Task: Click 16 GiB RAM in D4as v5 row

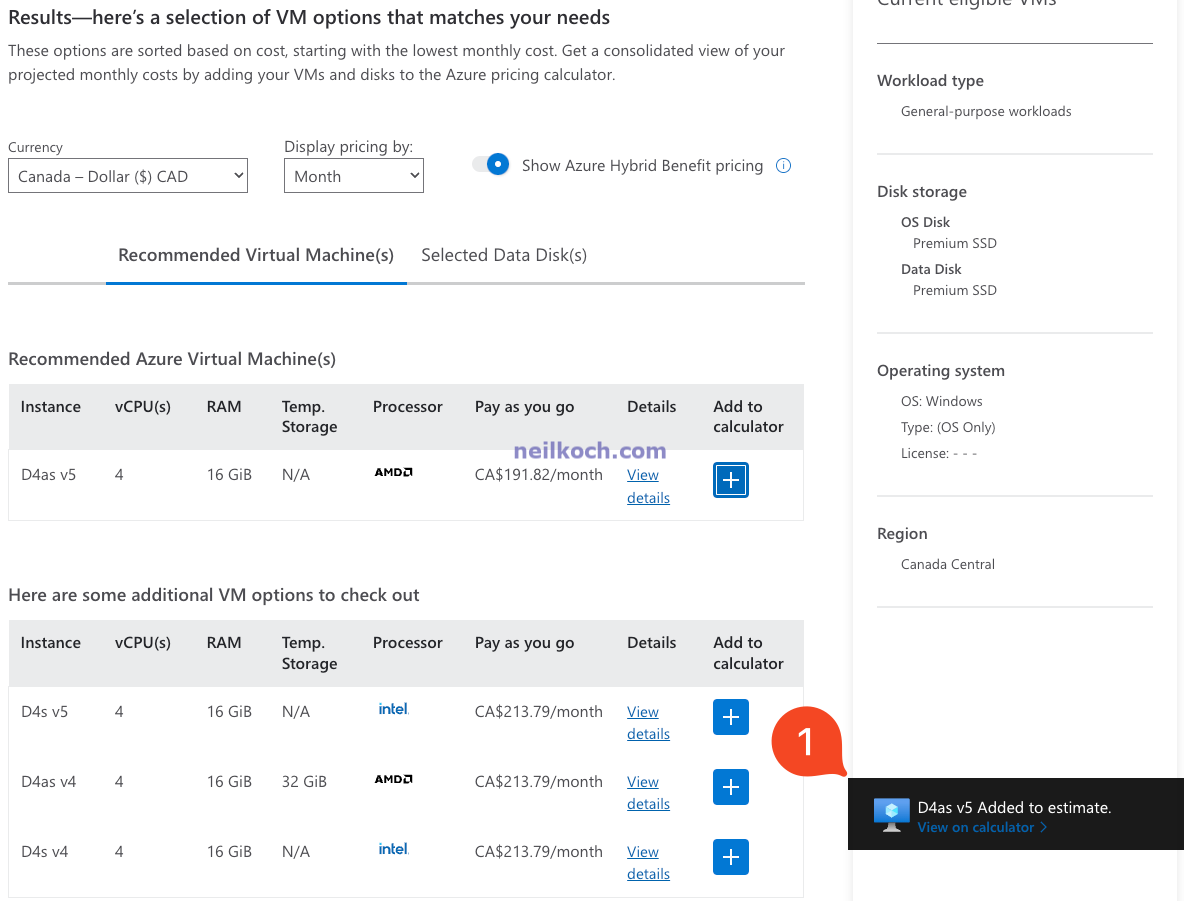Action: pos(229,475)
